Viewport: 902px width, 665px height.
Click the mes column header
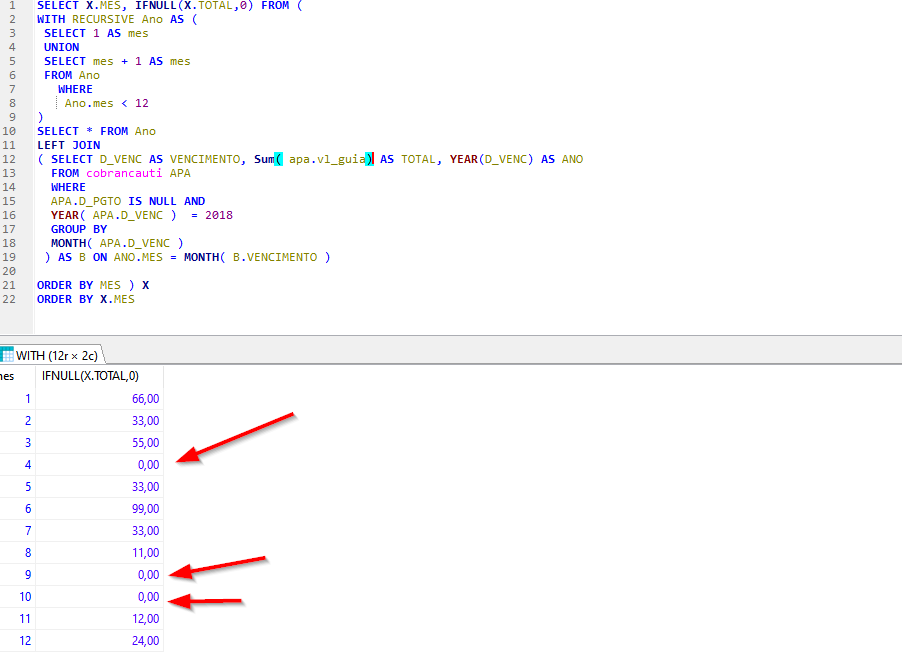coord(9,376)
